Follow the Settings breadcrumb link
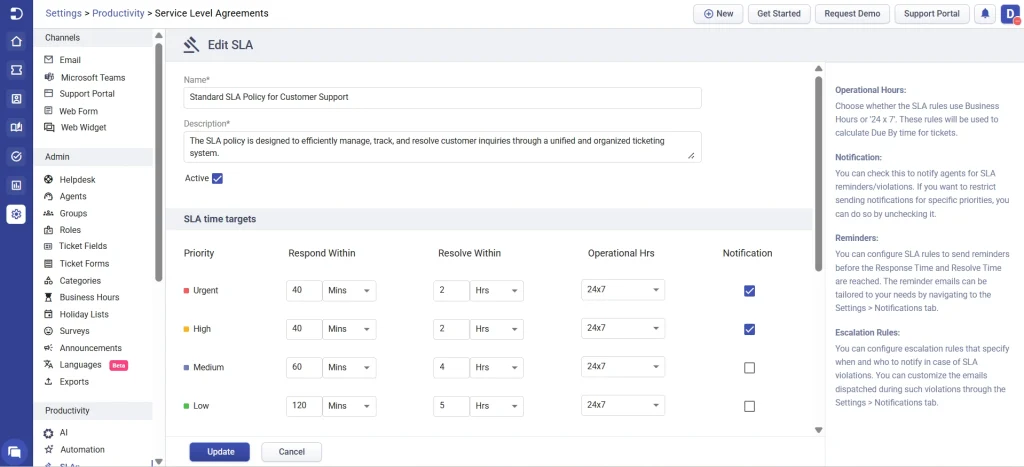This screenshot has width=1024, height=467. coord(63,13)
